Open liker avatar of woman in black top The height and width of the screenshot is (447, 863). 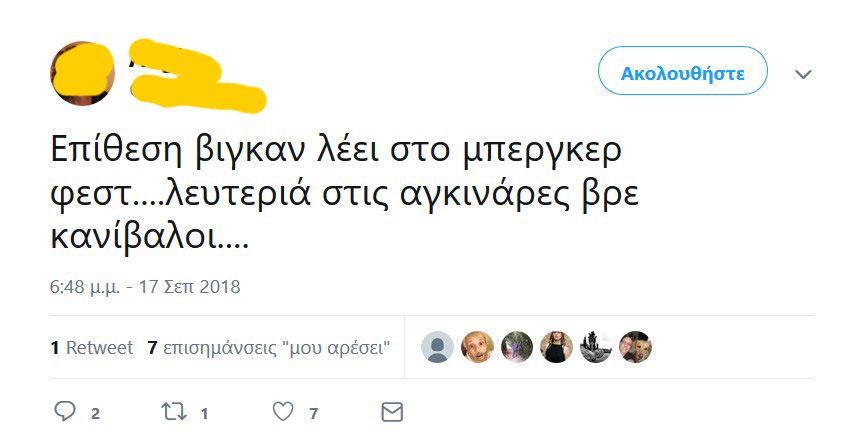point(556,347)
